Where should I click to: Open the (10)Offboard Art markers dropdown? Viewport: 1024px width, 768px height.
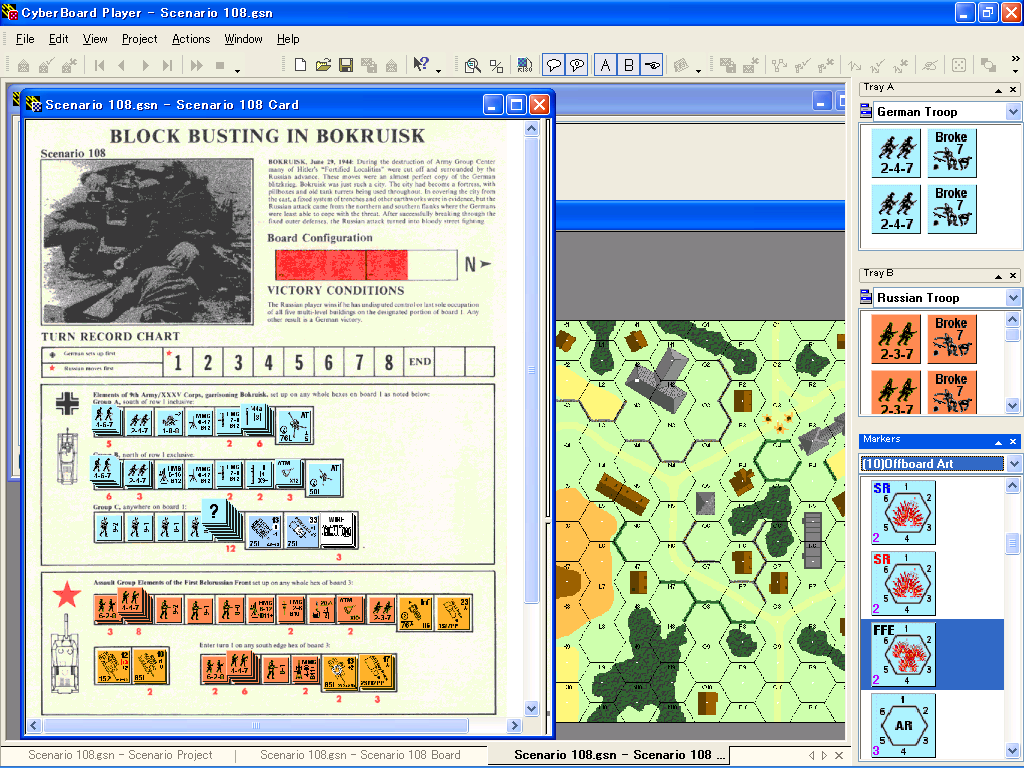pos(1013,464)
